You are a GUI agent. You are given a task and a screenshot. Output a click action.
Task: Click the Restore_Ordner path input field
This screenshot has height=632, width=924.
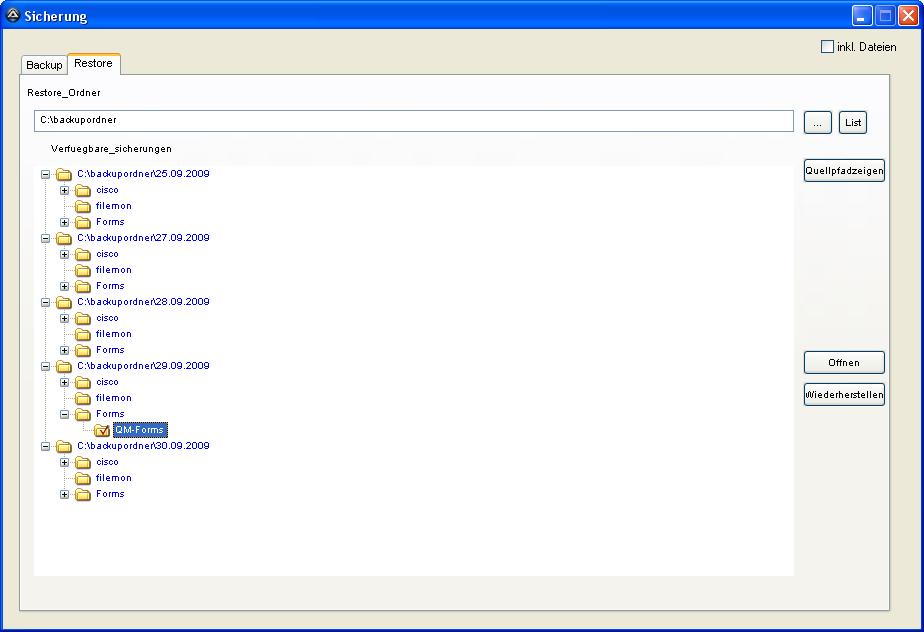pos(413,121)
